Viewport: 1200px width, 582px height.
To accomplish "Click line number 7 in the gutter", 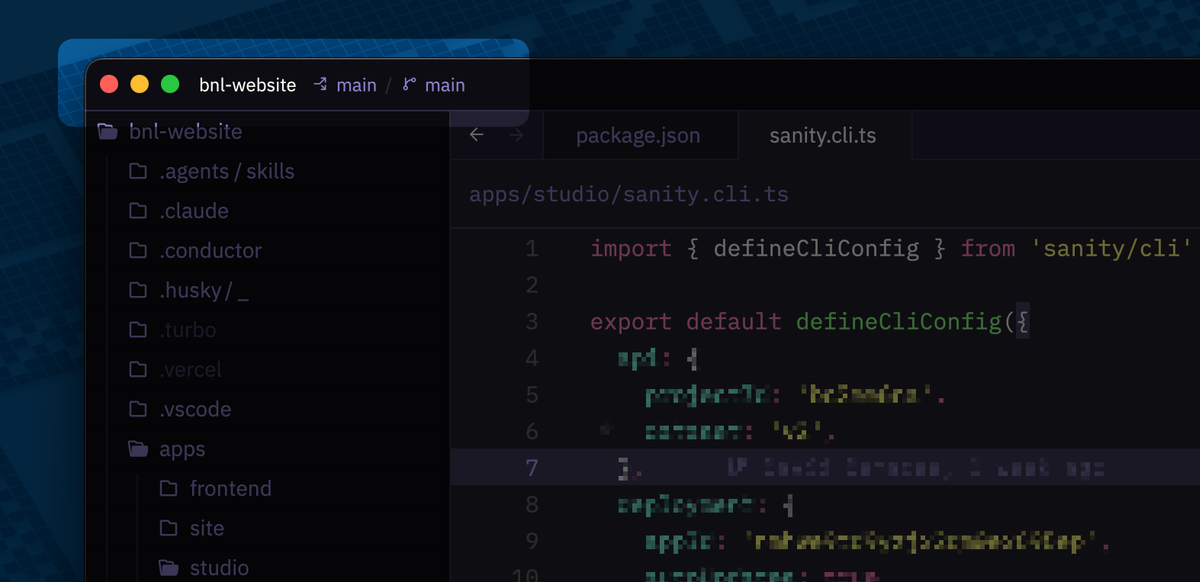I will pos(532,468).
